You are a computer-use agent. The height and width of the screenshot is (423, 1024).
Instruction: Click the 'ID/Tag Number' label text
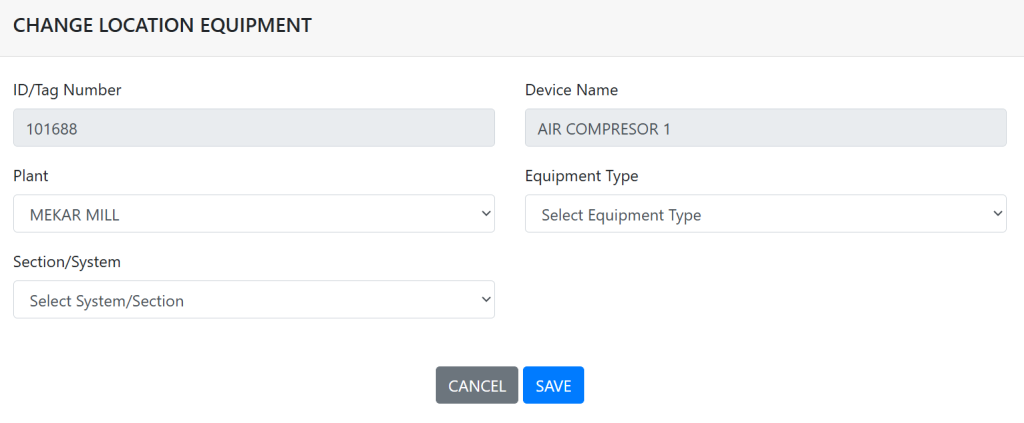click(x=67, y=90)
